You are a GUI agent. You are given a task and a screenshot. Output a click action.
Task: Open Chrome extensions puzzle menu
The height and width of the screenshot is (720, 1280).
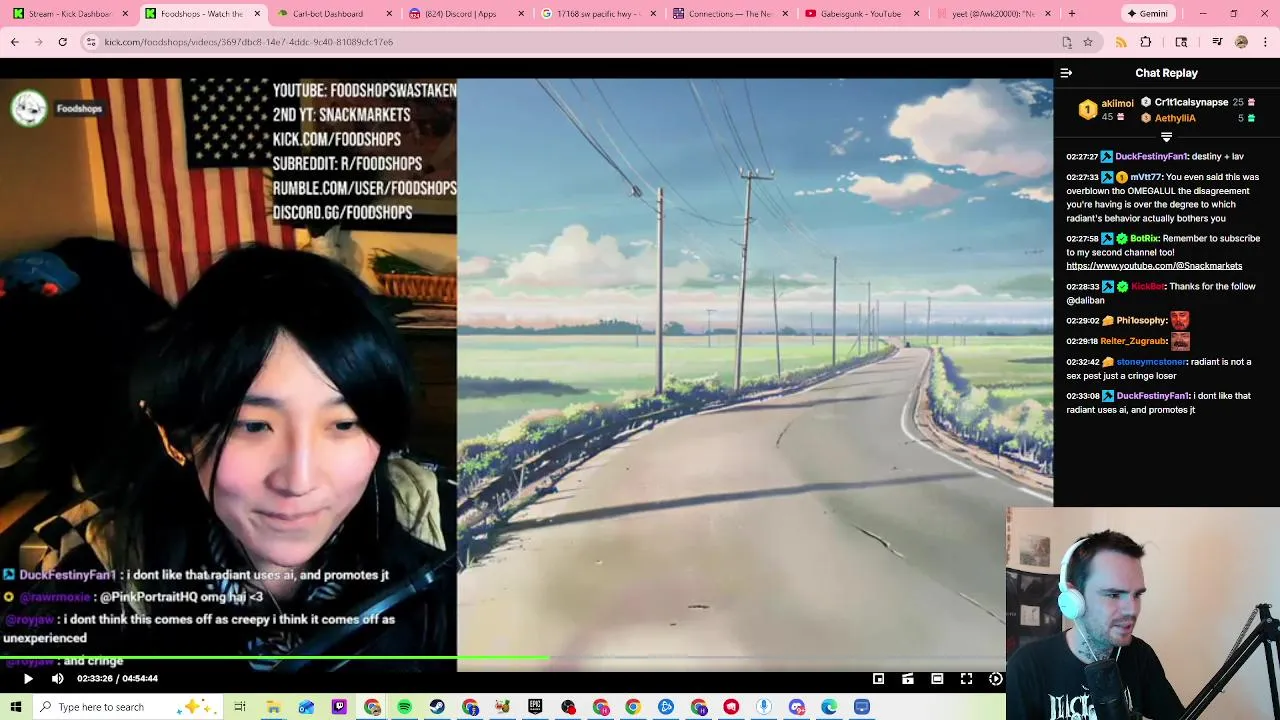1145,42
